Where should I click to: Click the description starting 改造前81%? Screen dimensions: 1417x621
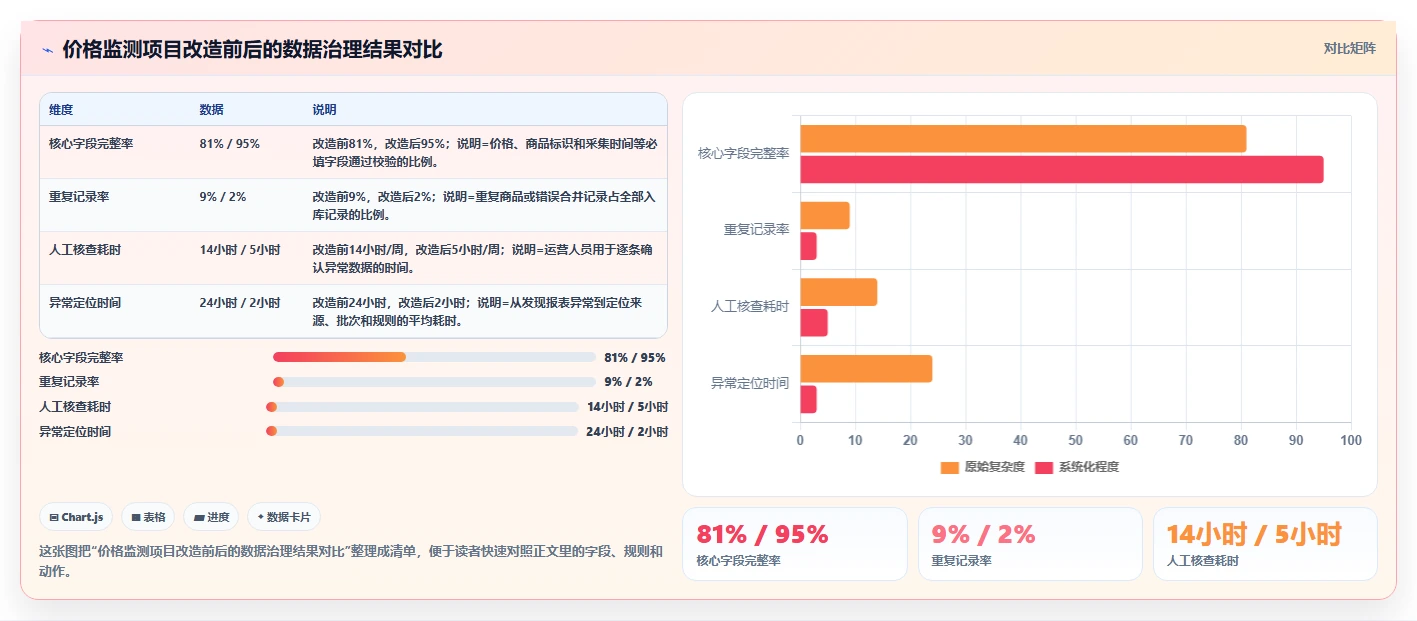[x=485, y=152]
